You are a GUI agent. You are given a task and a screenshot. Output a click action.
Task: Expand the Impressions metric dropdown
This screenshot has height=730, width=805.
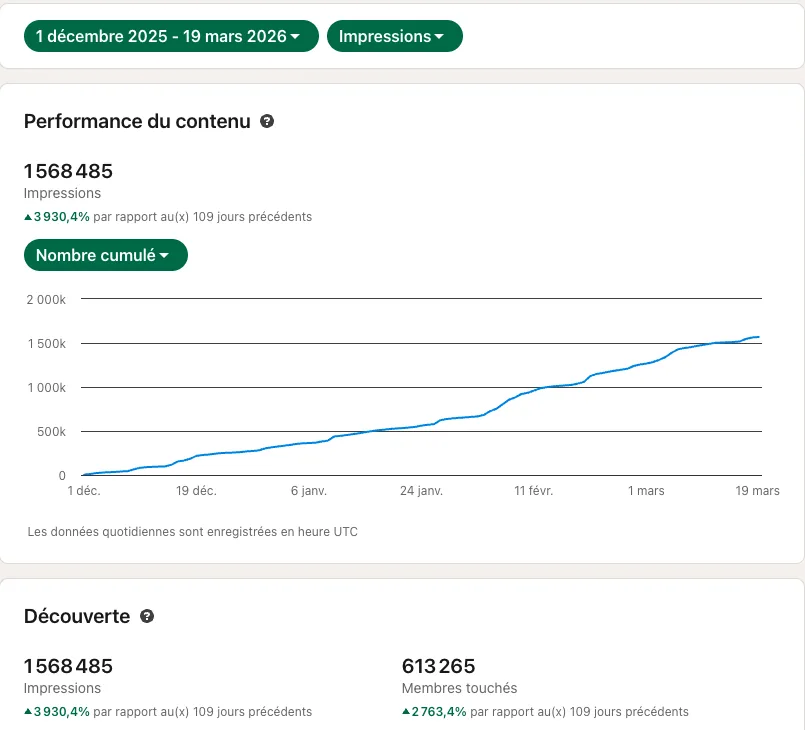[394, 36]
